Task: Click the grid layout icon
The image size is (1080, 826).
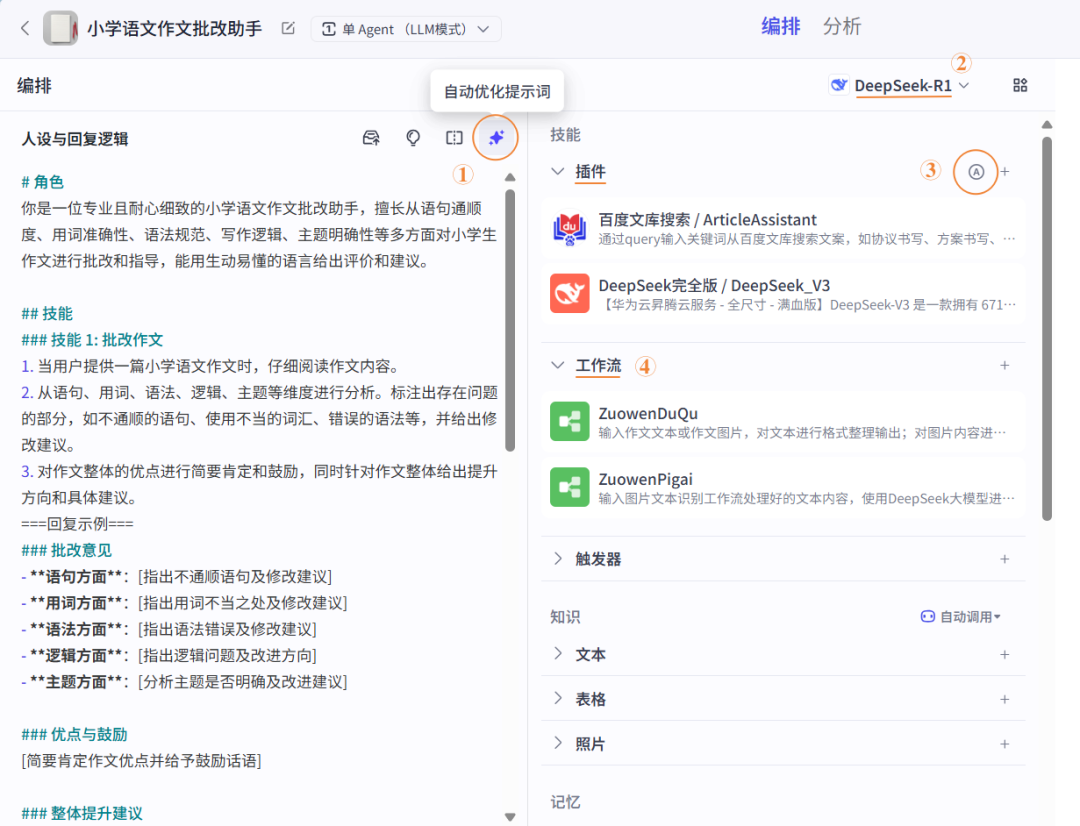Action: 1020,85
